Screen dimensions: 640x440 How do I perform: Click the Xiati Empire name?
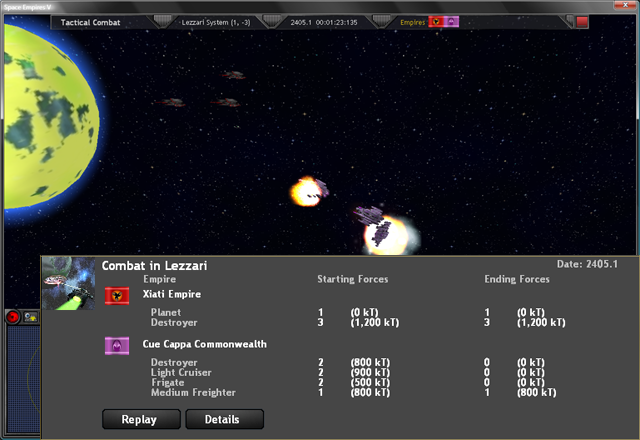[x=172, y=294]
